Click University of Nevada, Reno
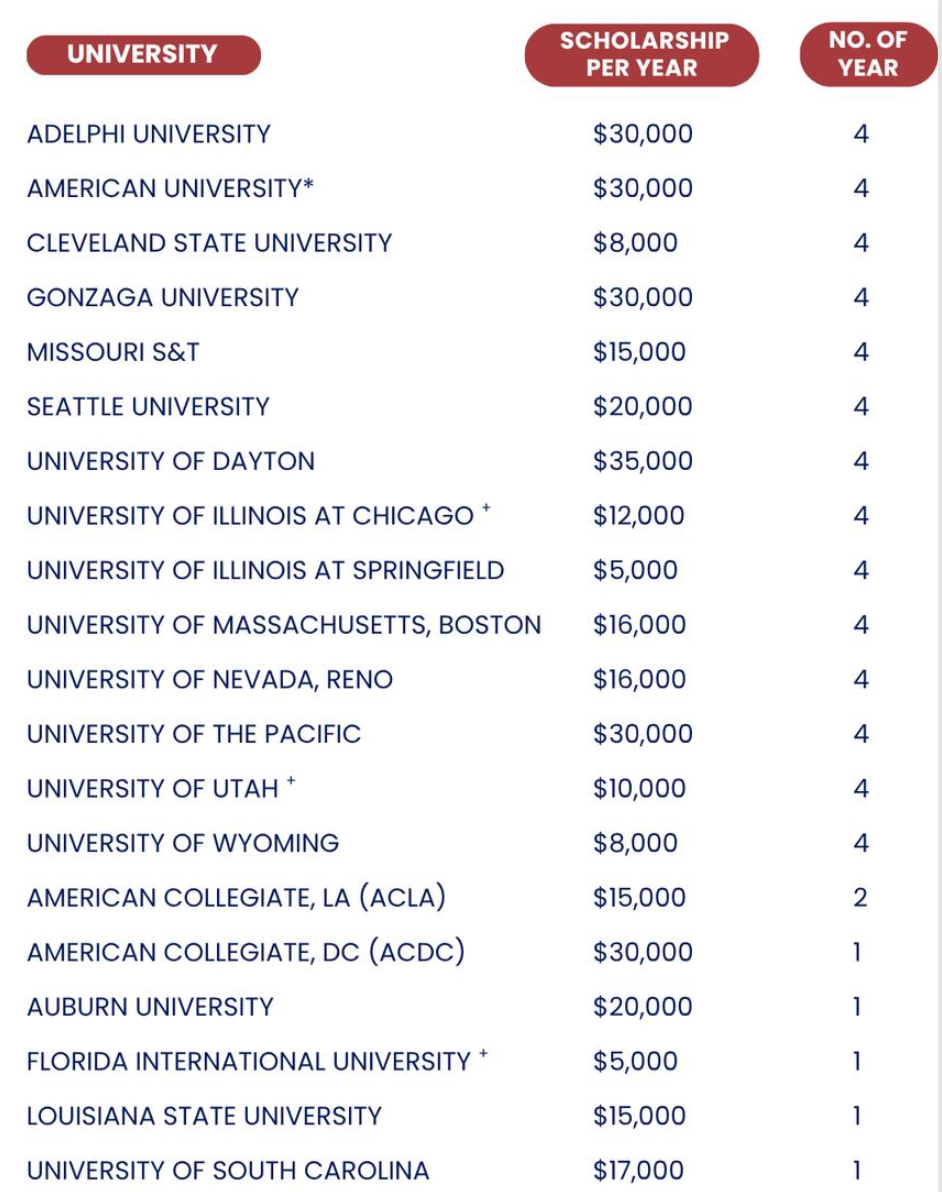 [x=210, y=680]
